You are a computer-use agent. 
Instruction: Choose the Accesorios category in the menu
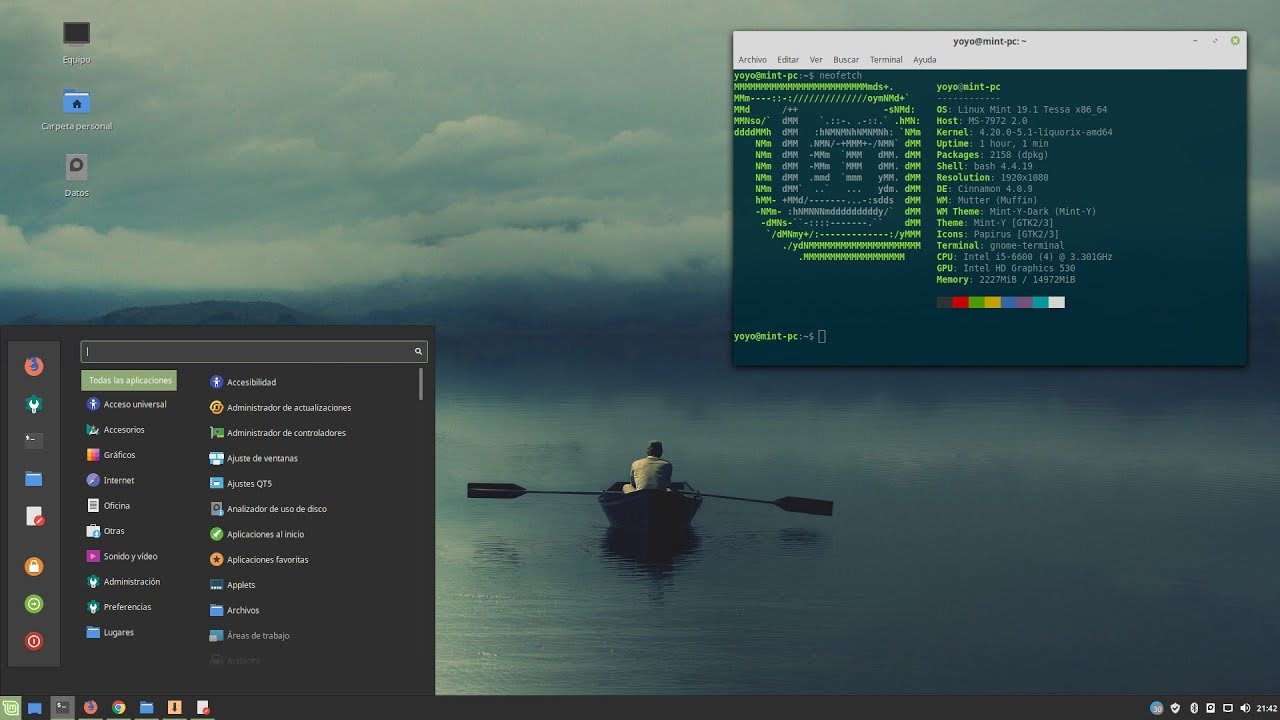click(124, 429)
